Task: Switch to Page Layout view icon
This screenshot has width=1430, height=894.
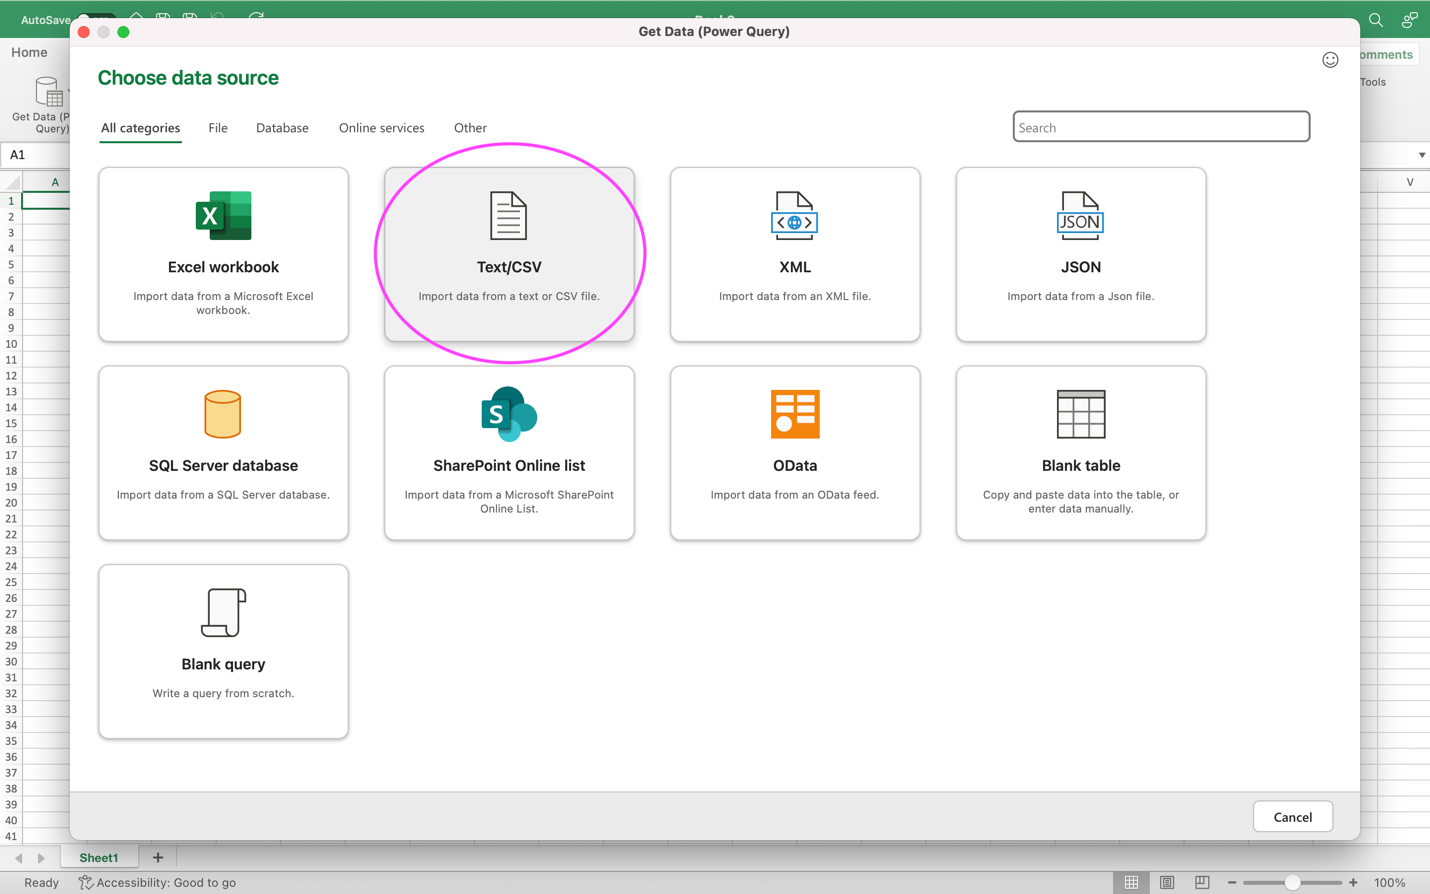Action: 1167,883
